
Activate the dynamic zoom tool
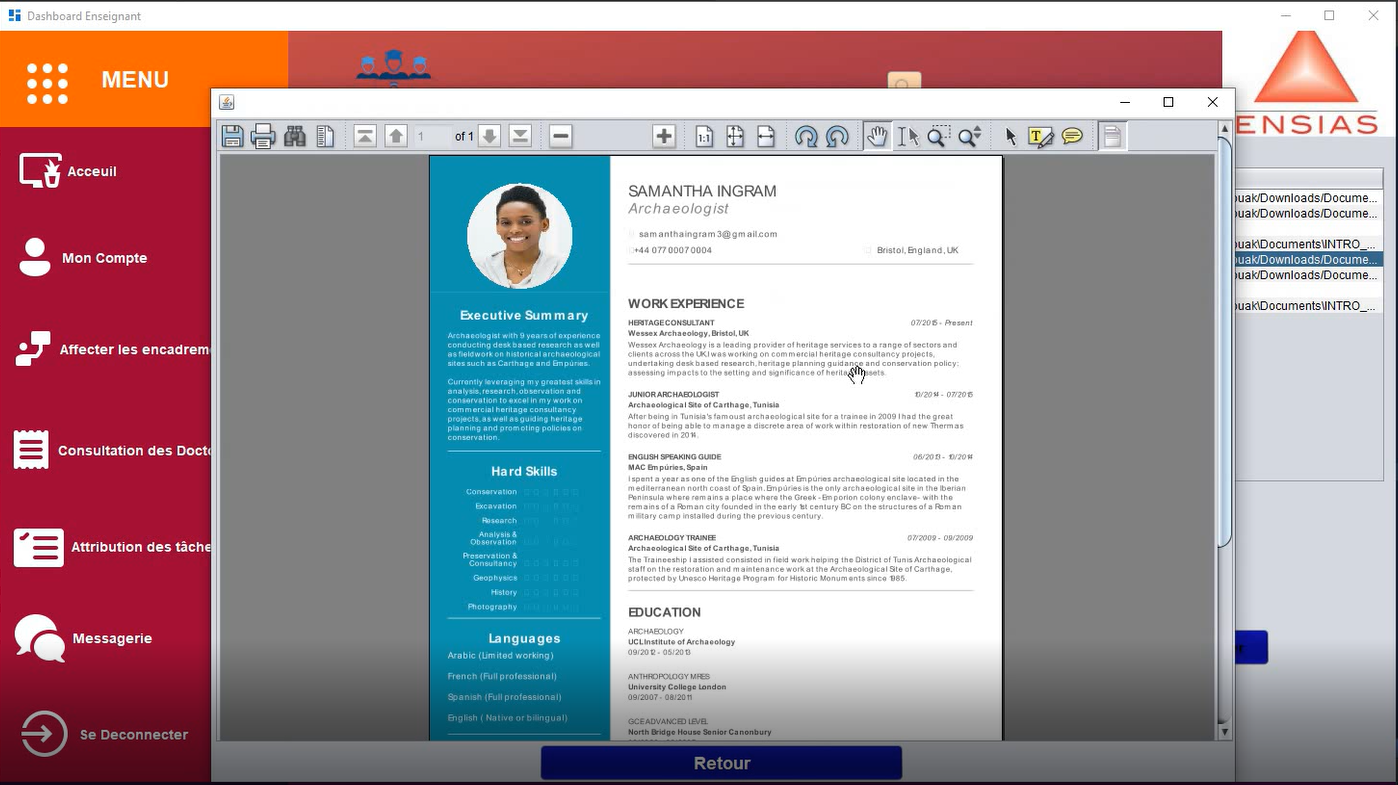pos(969,137)
